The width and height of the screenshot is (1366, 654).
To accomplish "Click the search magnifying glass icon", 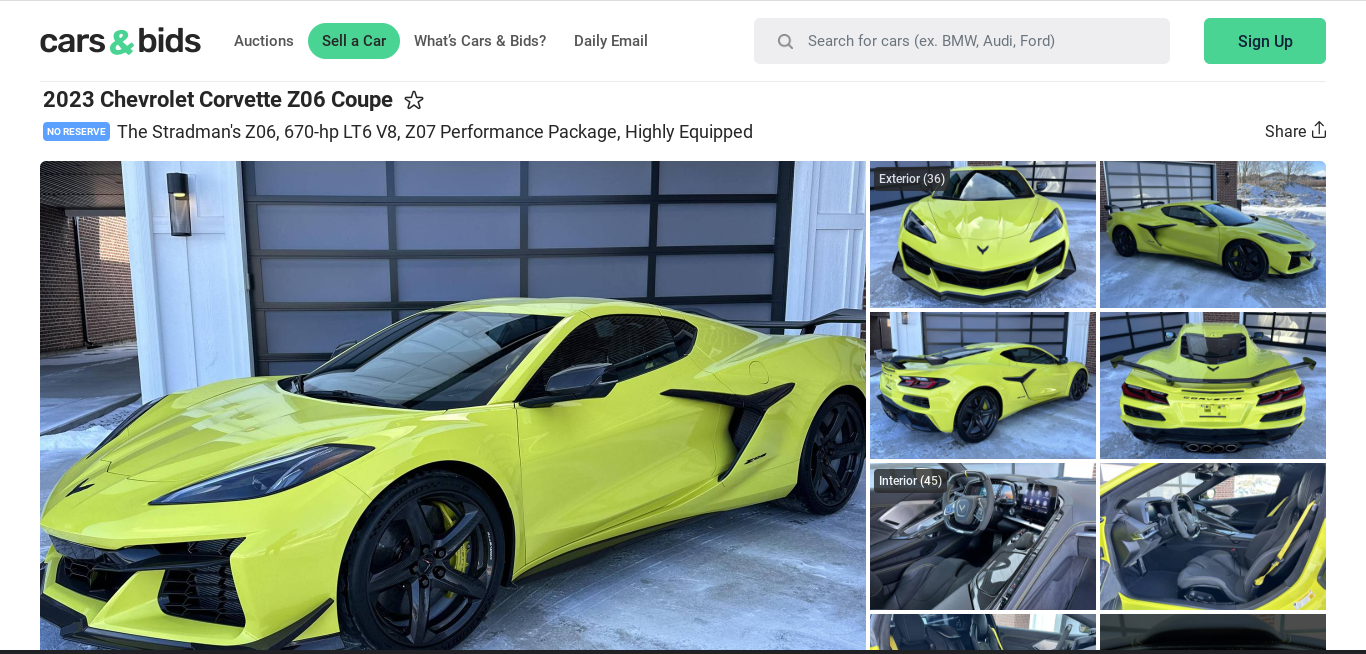I will [x=785, y=41].
